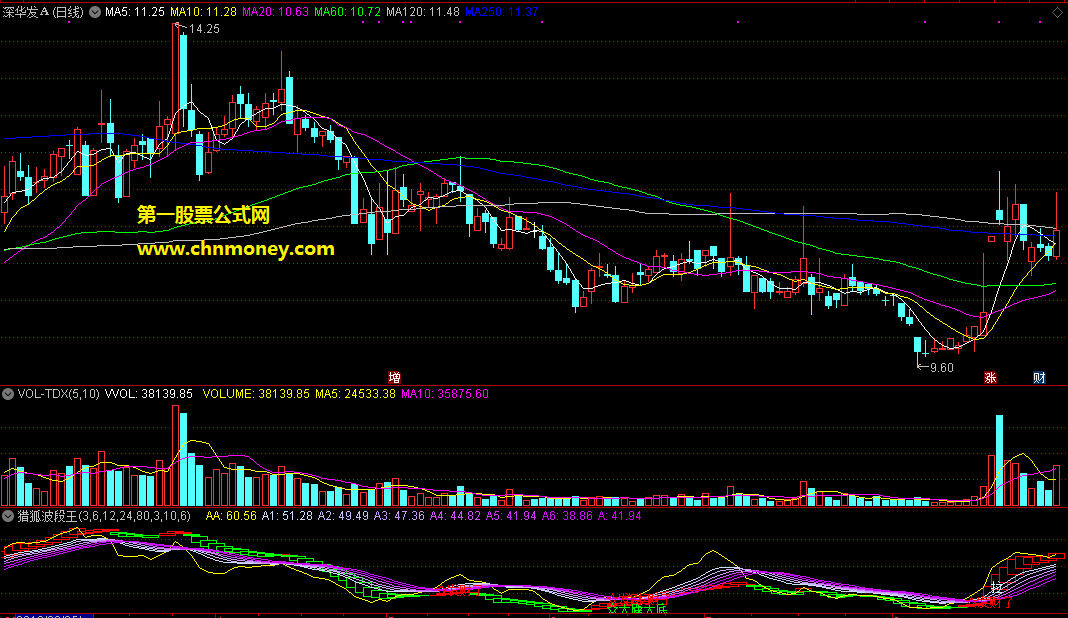
Task: Select the A2: 49.49 value
Action: (343, 516)
